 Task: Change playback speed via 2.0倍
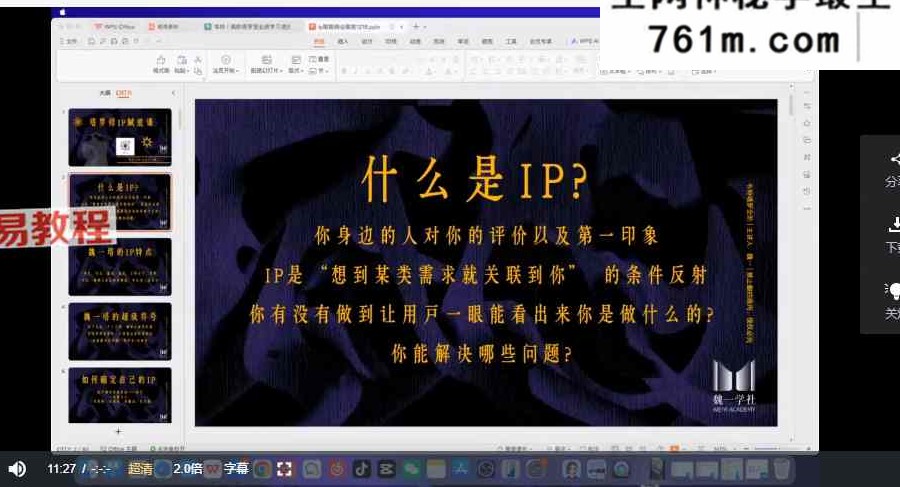click(188, 469)
